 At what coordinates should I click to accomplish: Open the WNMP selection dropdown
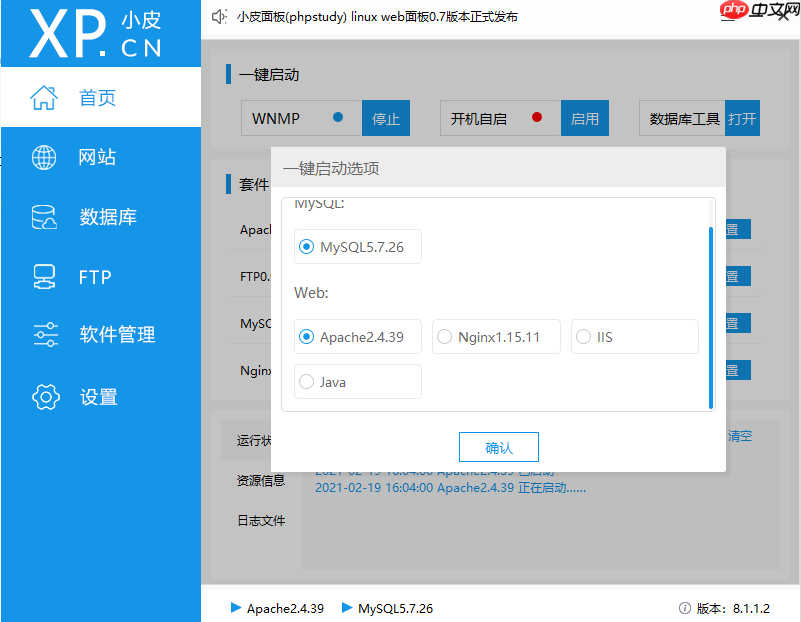pyautogui.click(x=300, y=118)
